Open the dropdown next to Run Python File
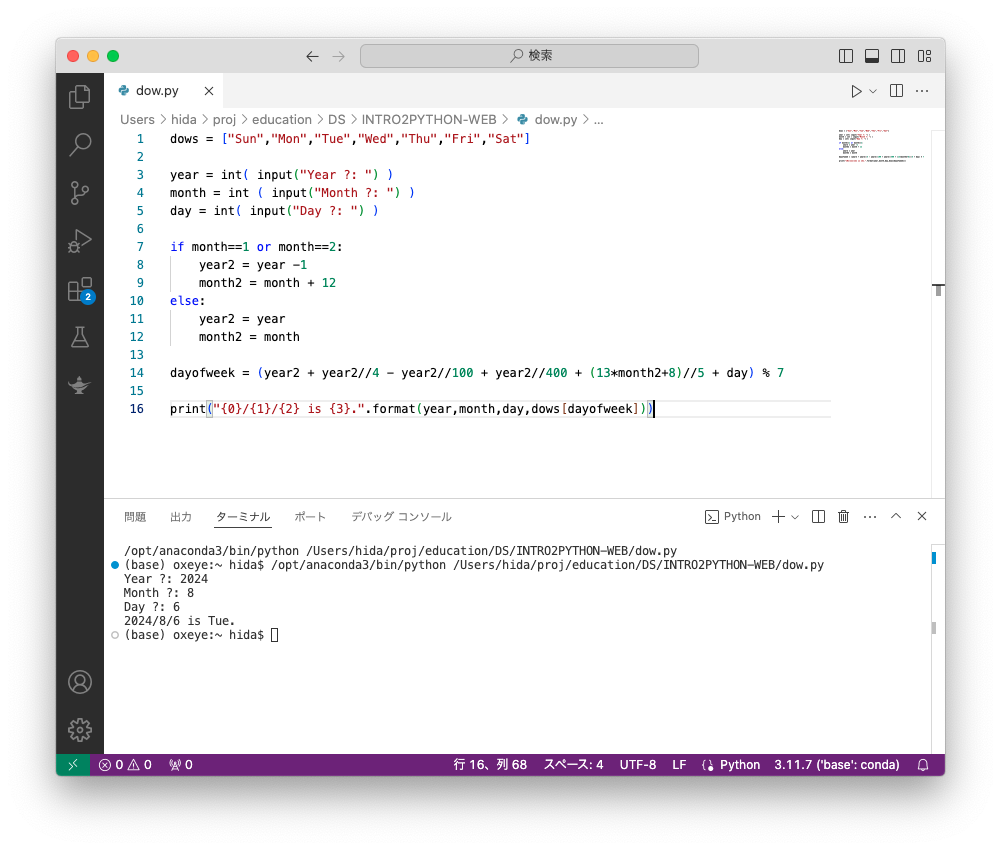This screenshot has height=850, width=1001. (873, 91)
